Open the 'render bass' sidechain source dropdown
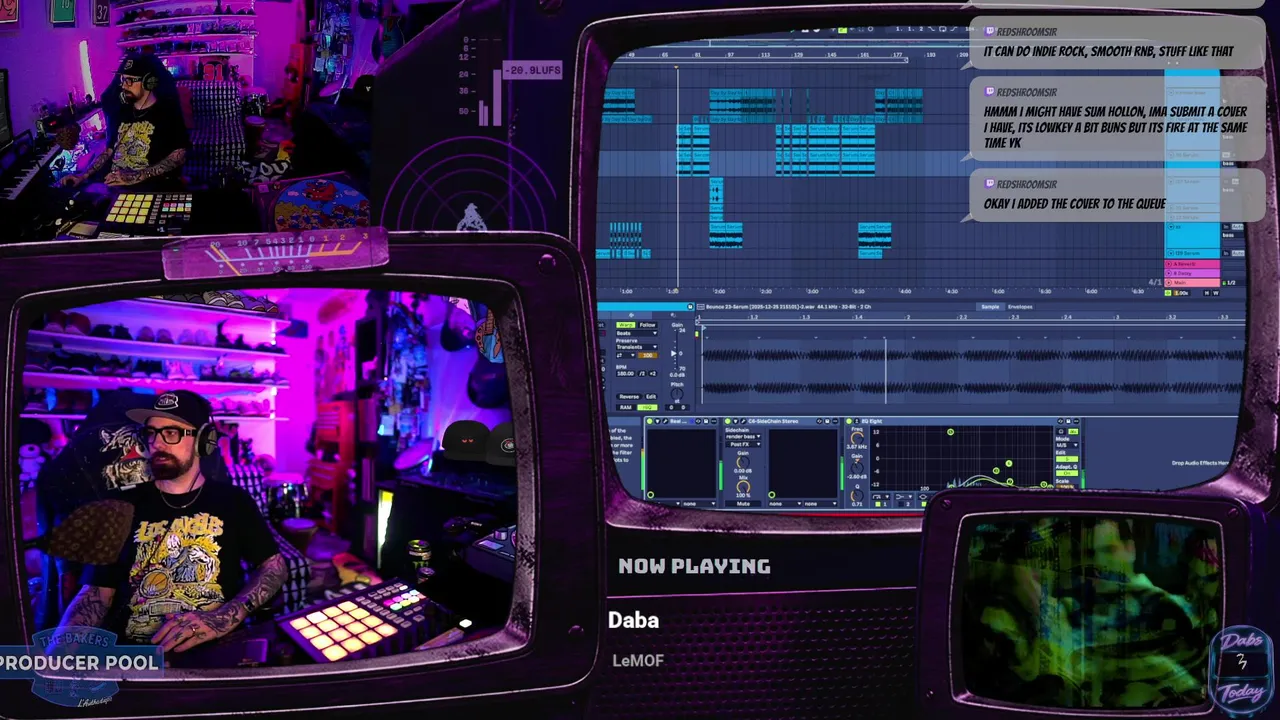 [743, 436]
